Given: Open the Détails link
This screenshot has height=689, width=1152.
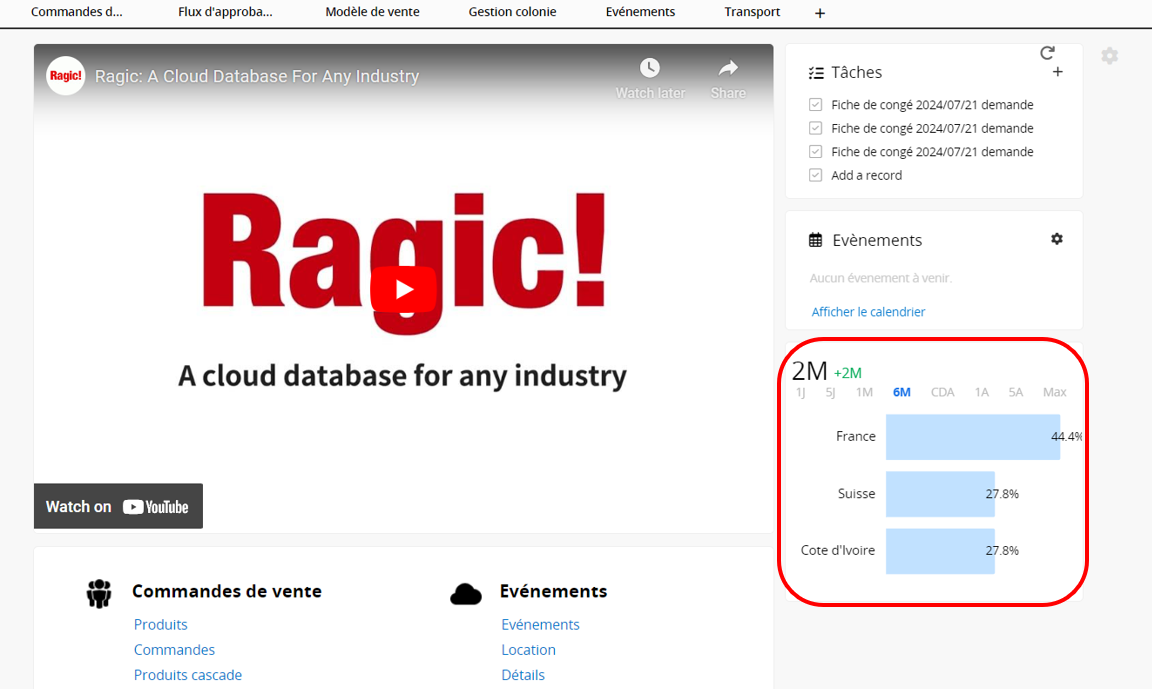Looking at the screenshot, I should pos(523,675).
